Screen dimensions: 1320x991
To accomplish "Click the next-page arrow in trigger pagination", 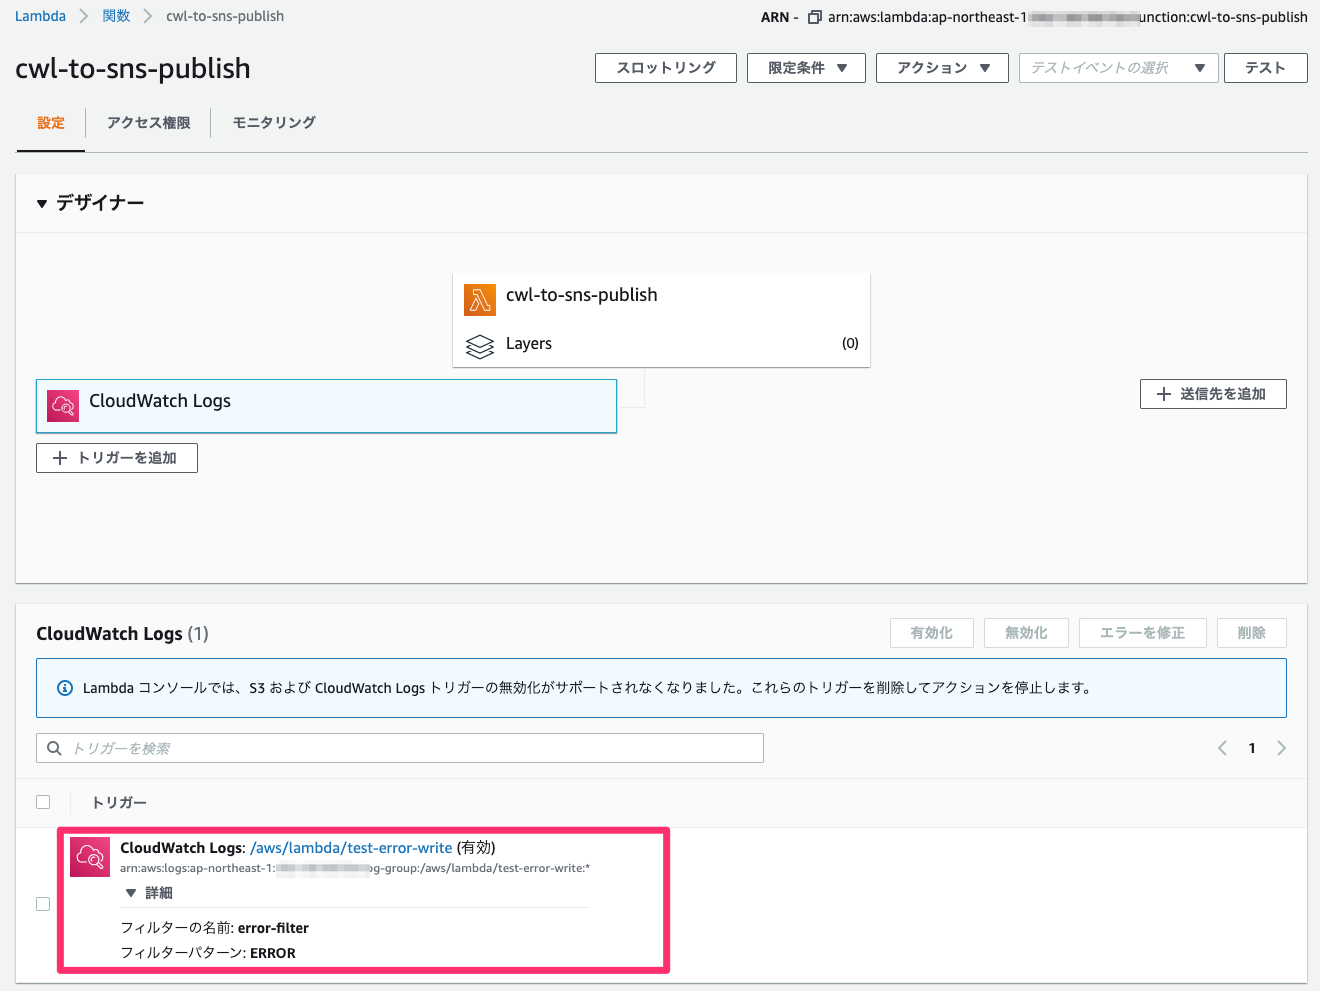I will click(x=1282, y=747).
